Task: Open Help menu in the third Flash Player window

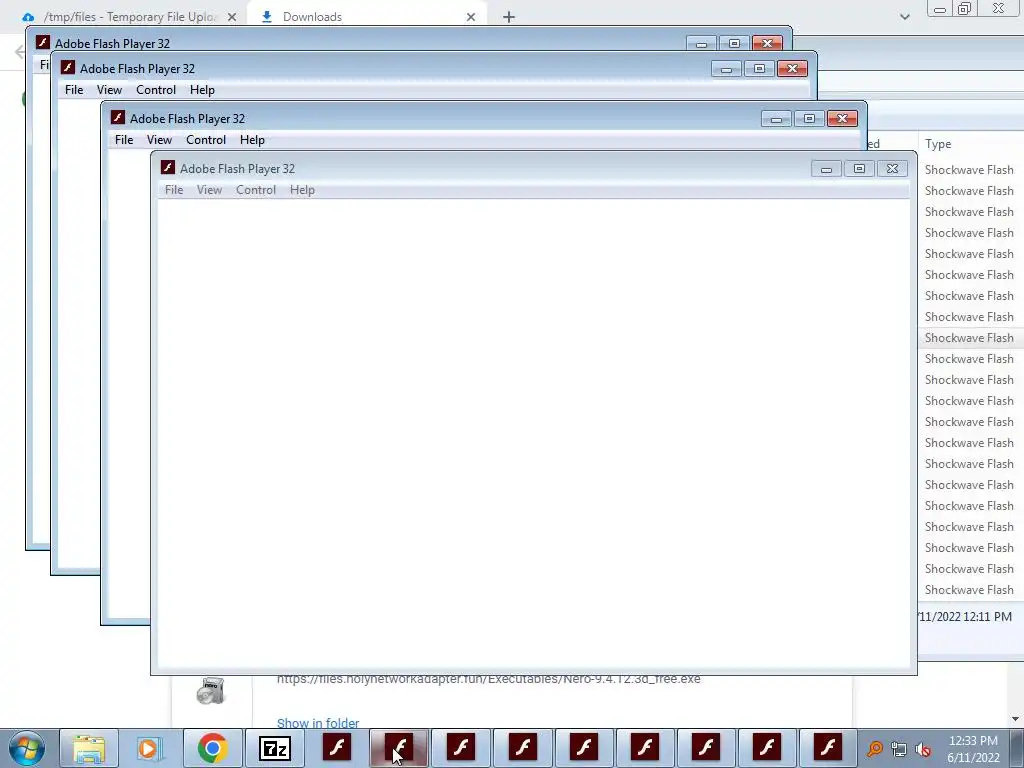Action: (x=252, y=140)
